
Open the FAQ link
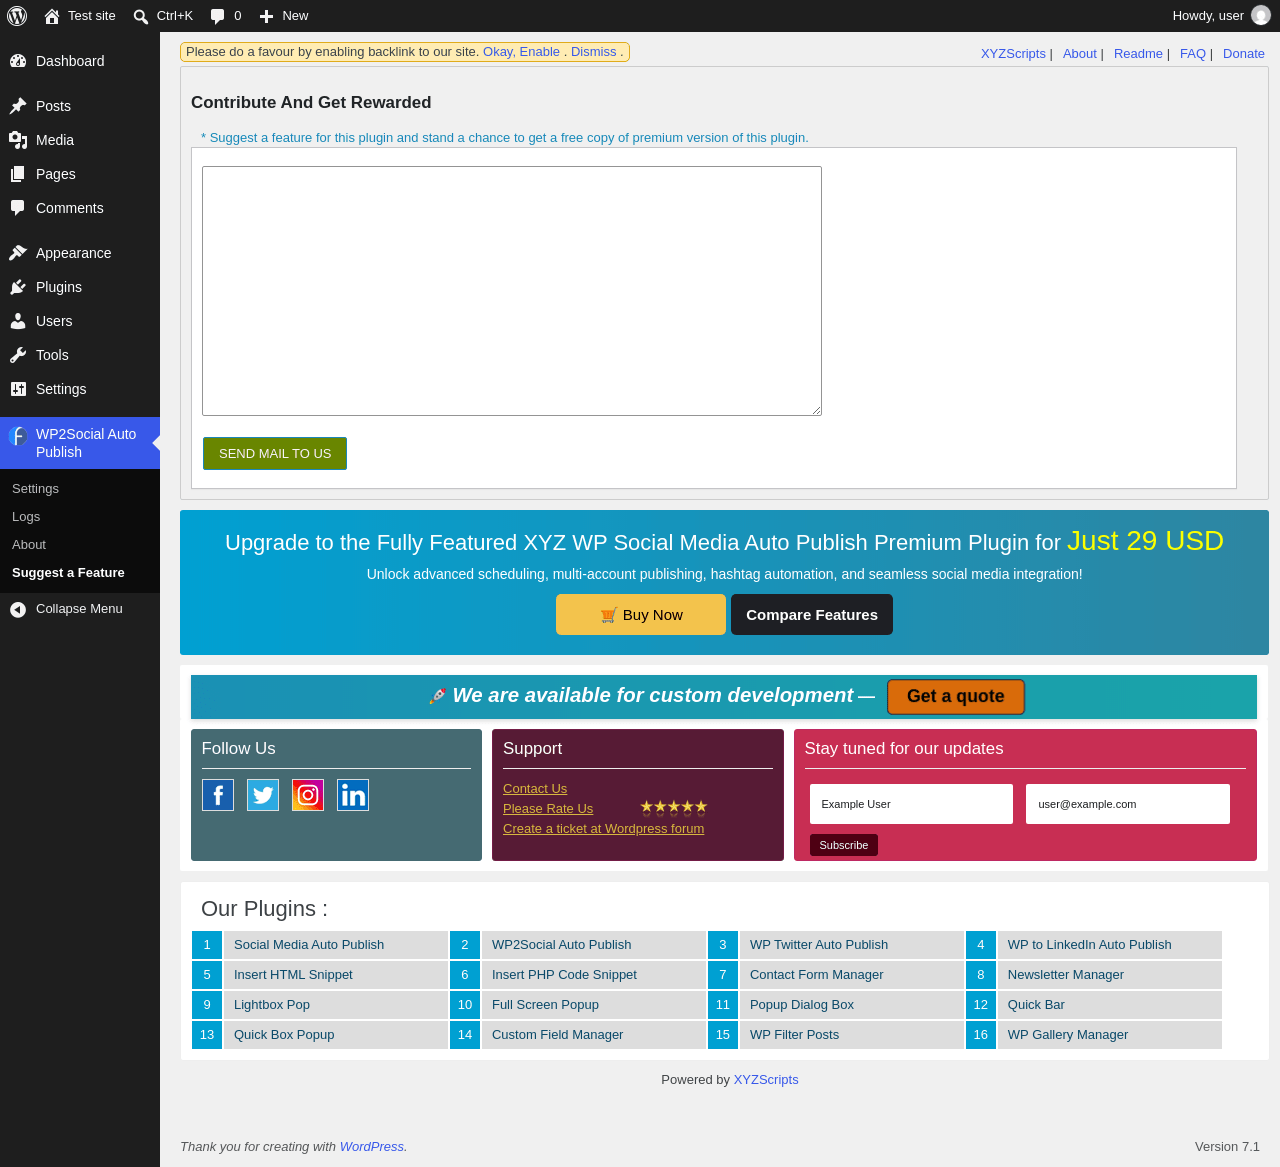1193,54
